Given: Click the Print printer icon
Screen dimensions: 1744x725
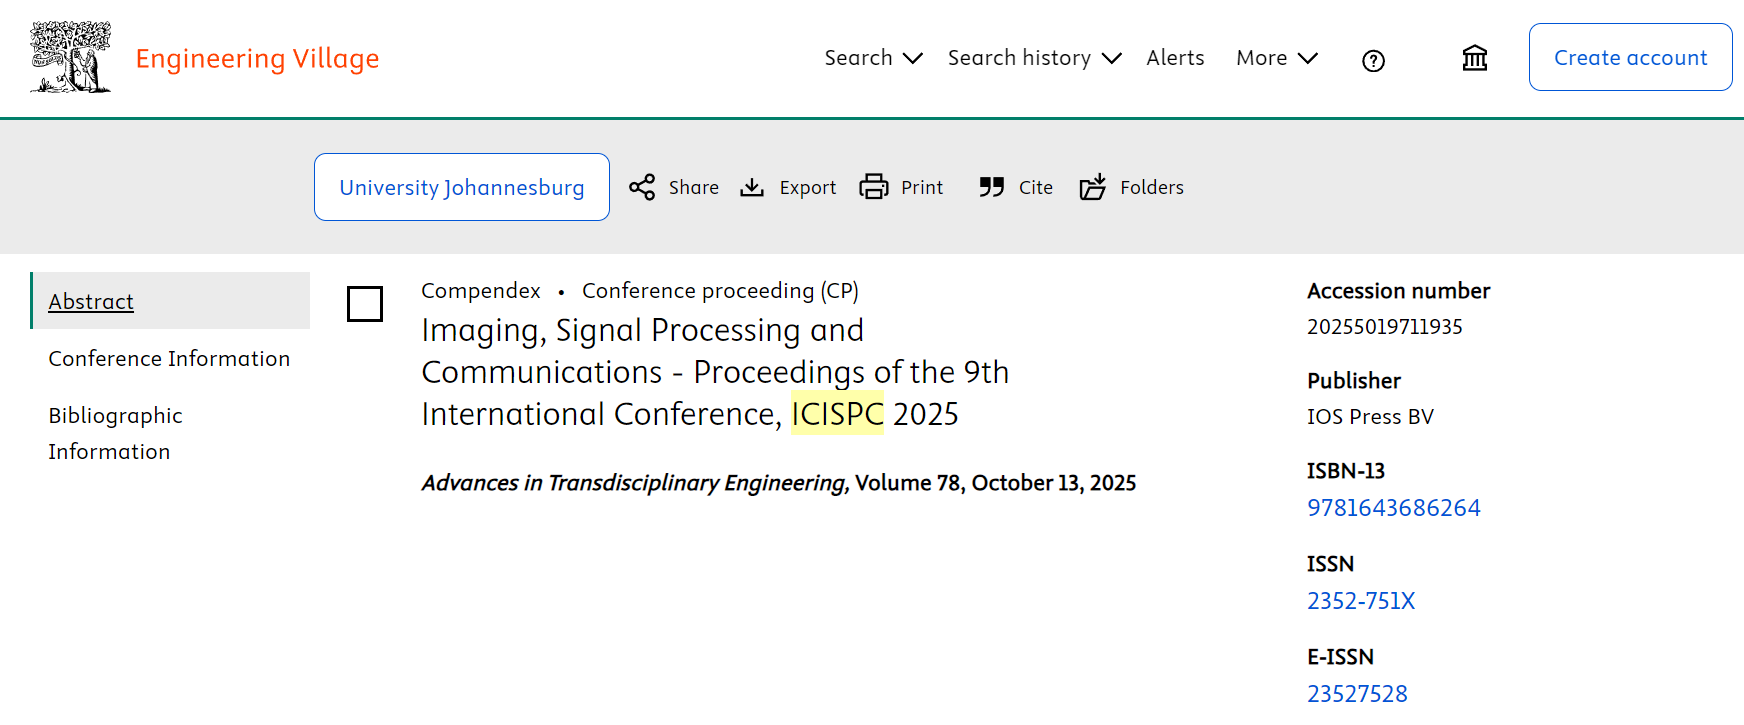Looking at the screenshot, I should (x=874, y=187).
